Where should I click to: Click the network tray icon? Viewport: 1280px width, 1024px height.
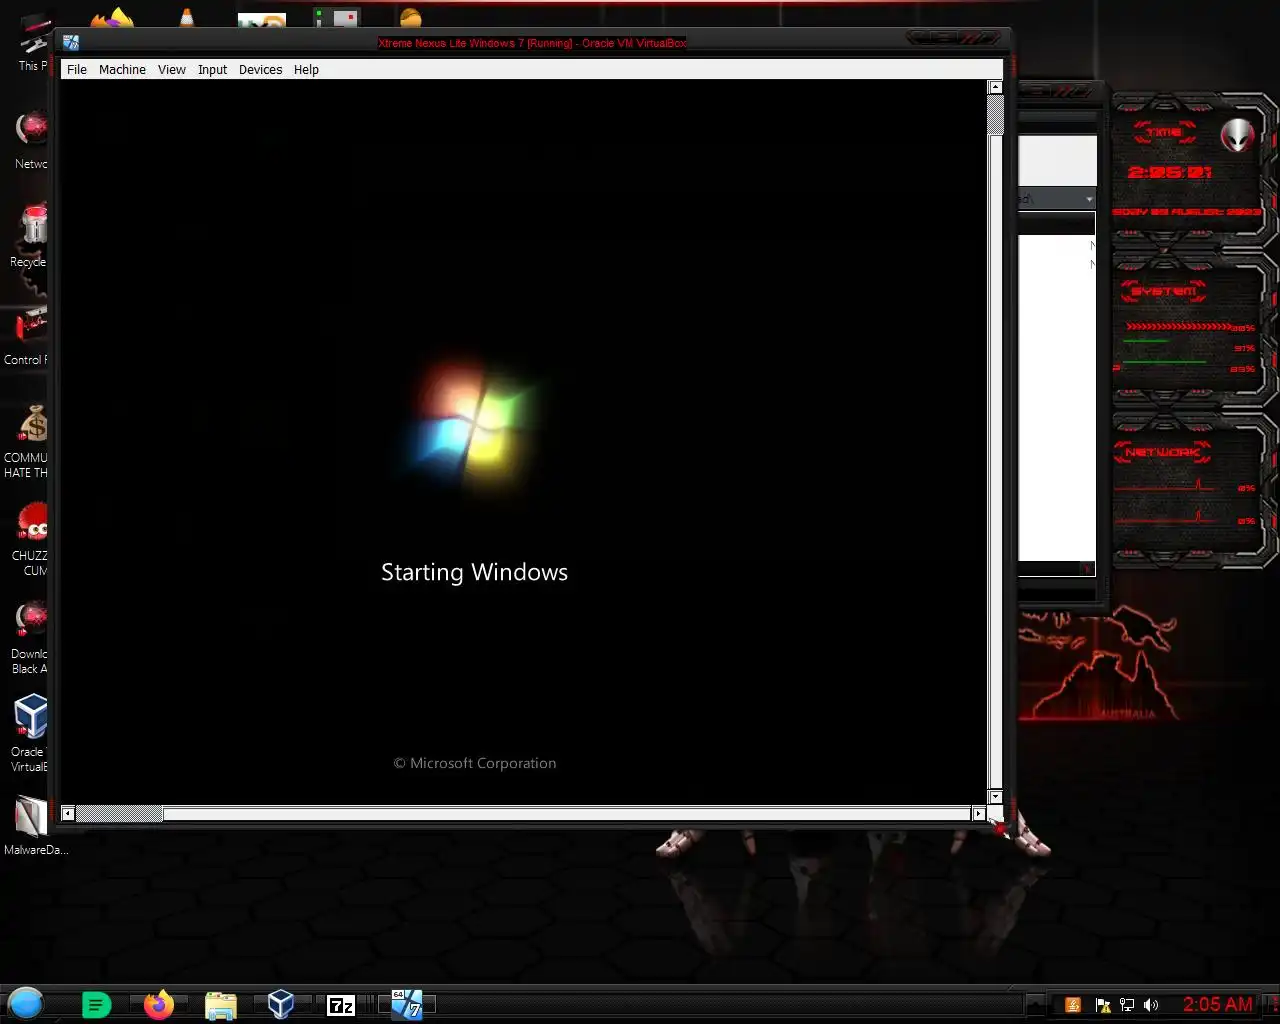(x=1126, y=1005)
